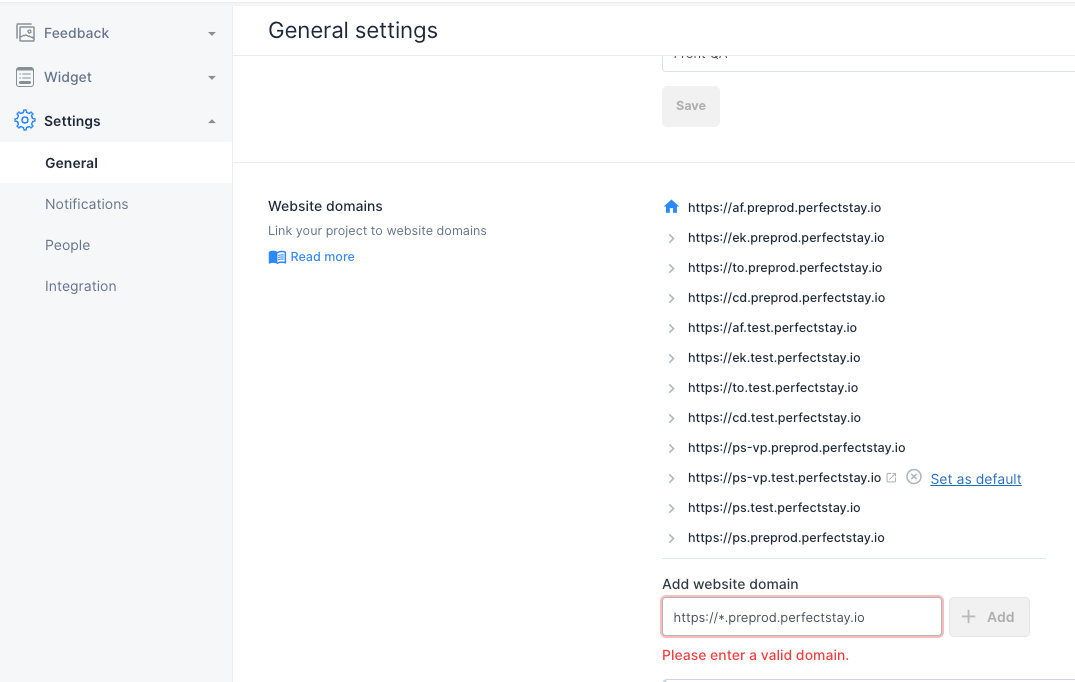Go to the People settings page
The height and width of the screenshot is (682, 1075).
(68, 245)
